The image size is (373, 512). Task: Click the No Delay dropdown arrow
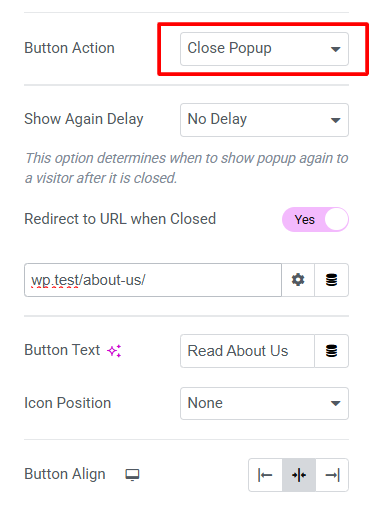[335, 120]
